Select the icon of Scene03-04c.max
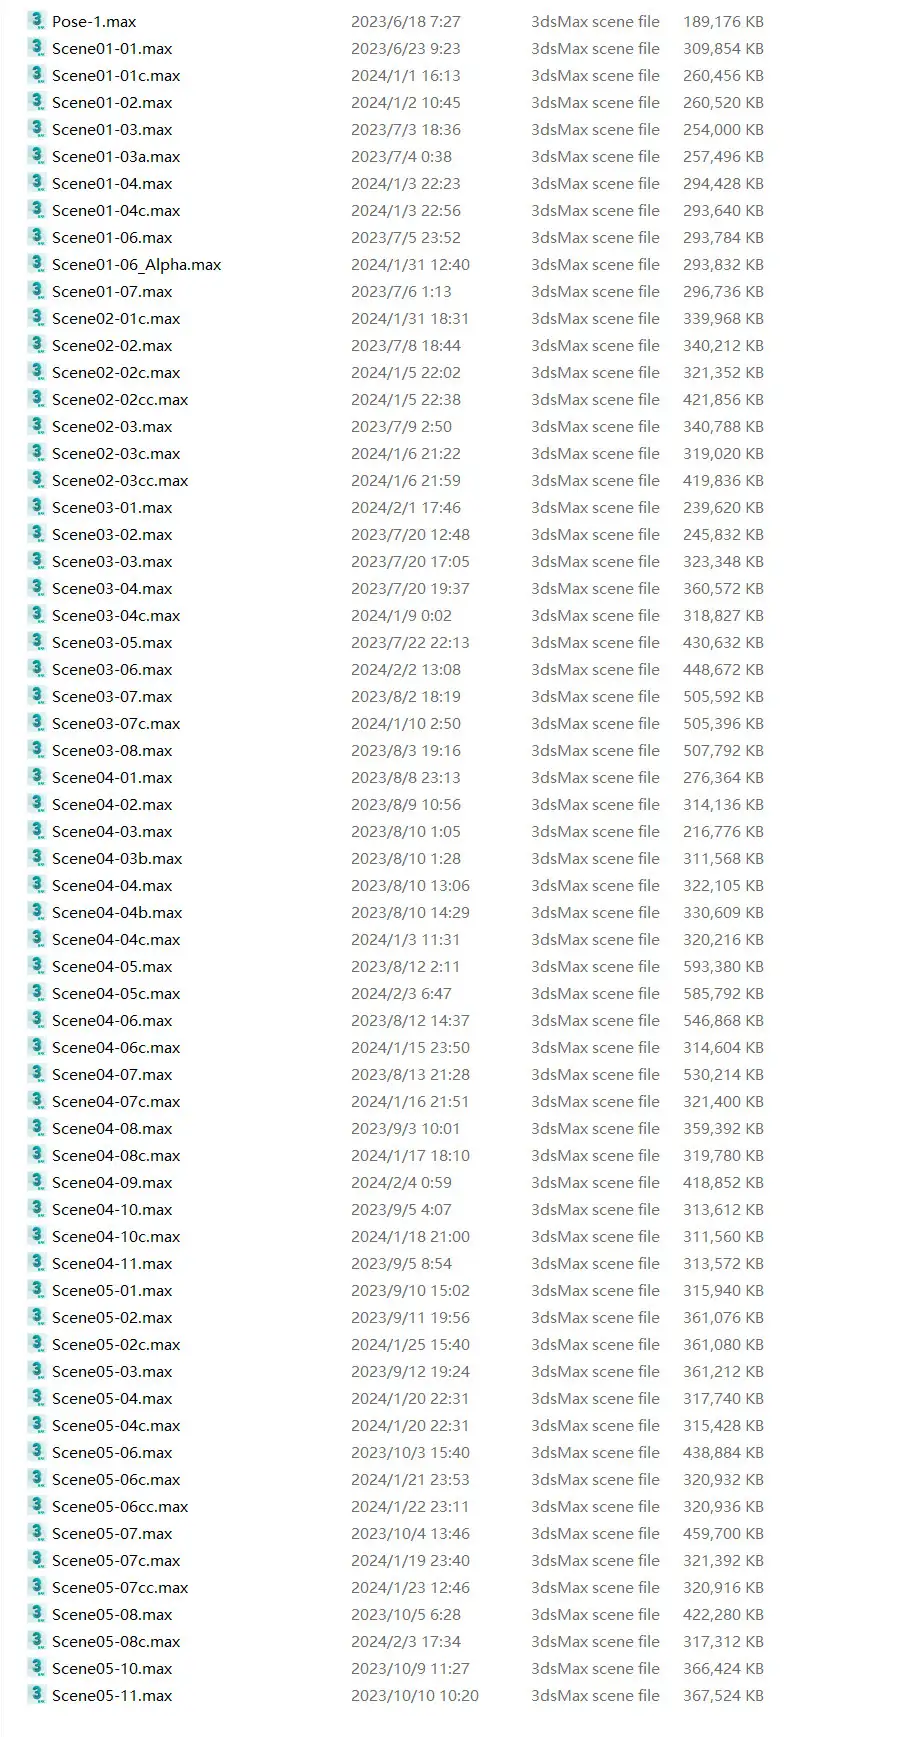This screenshot has height=1737, width=914. pyautogui.click(x=37, y=615)
